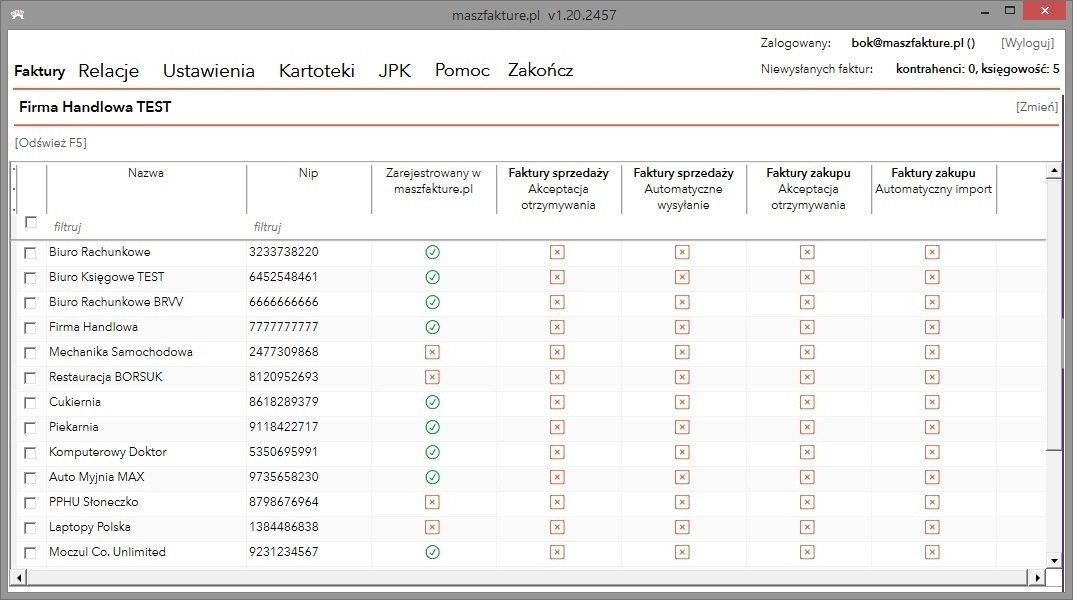Click vertical scrollbar up arrow
The height and width of the screenshot is (600, 1073).
(1054, 170)
